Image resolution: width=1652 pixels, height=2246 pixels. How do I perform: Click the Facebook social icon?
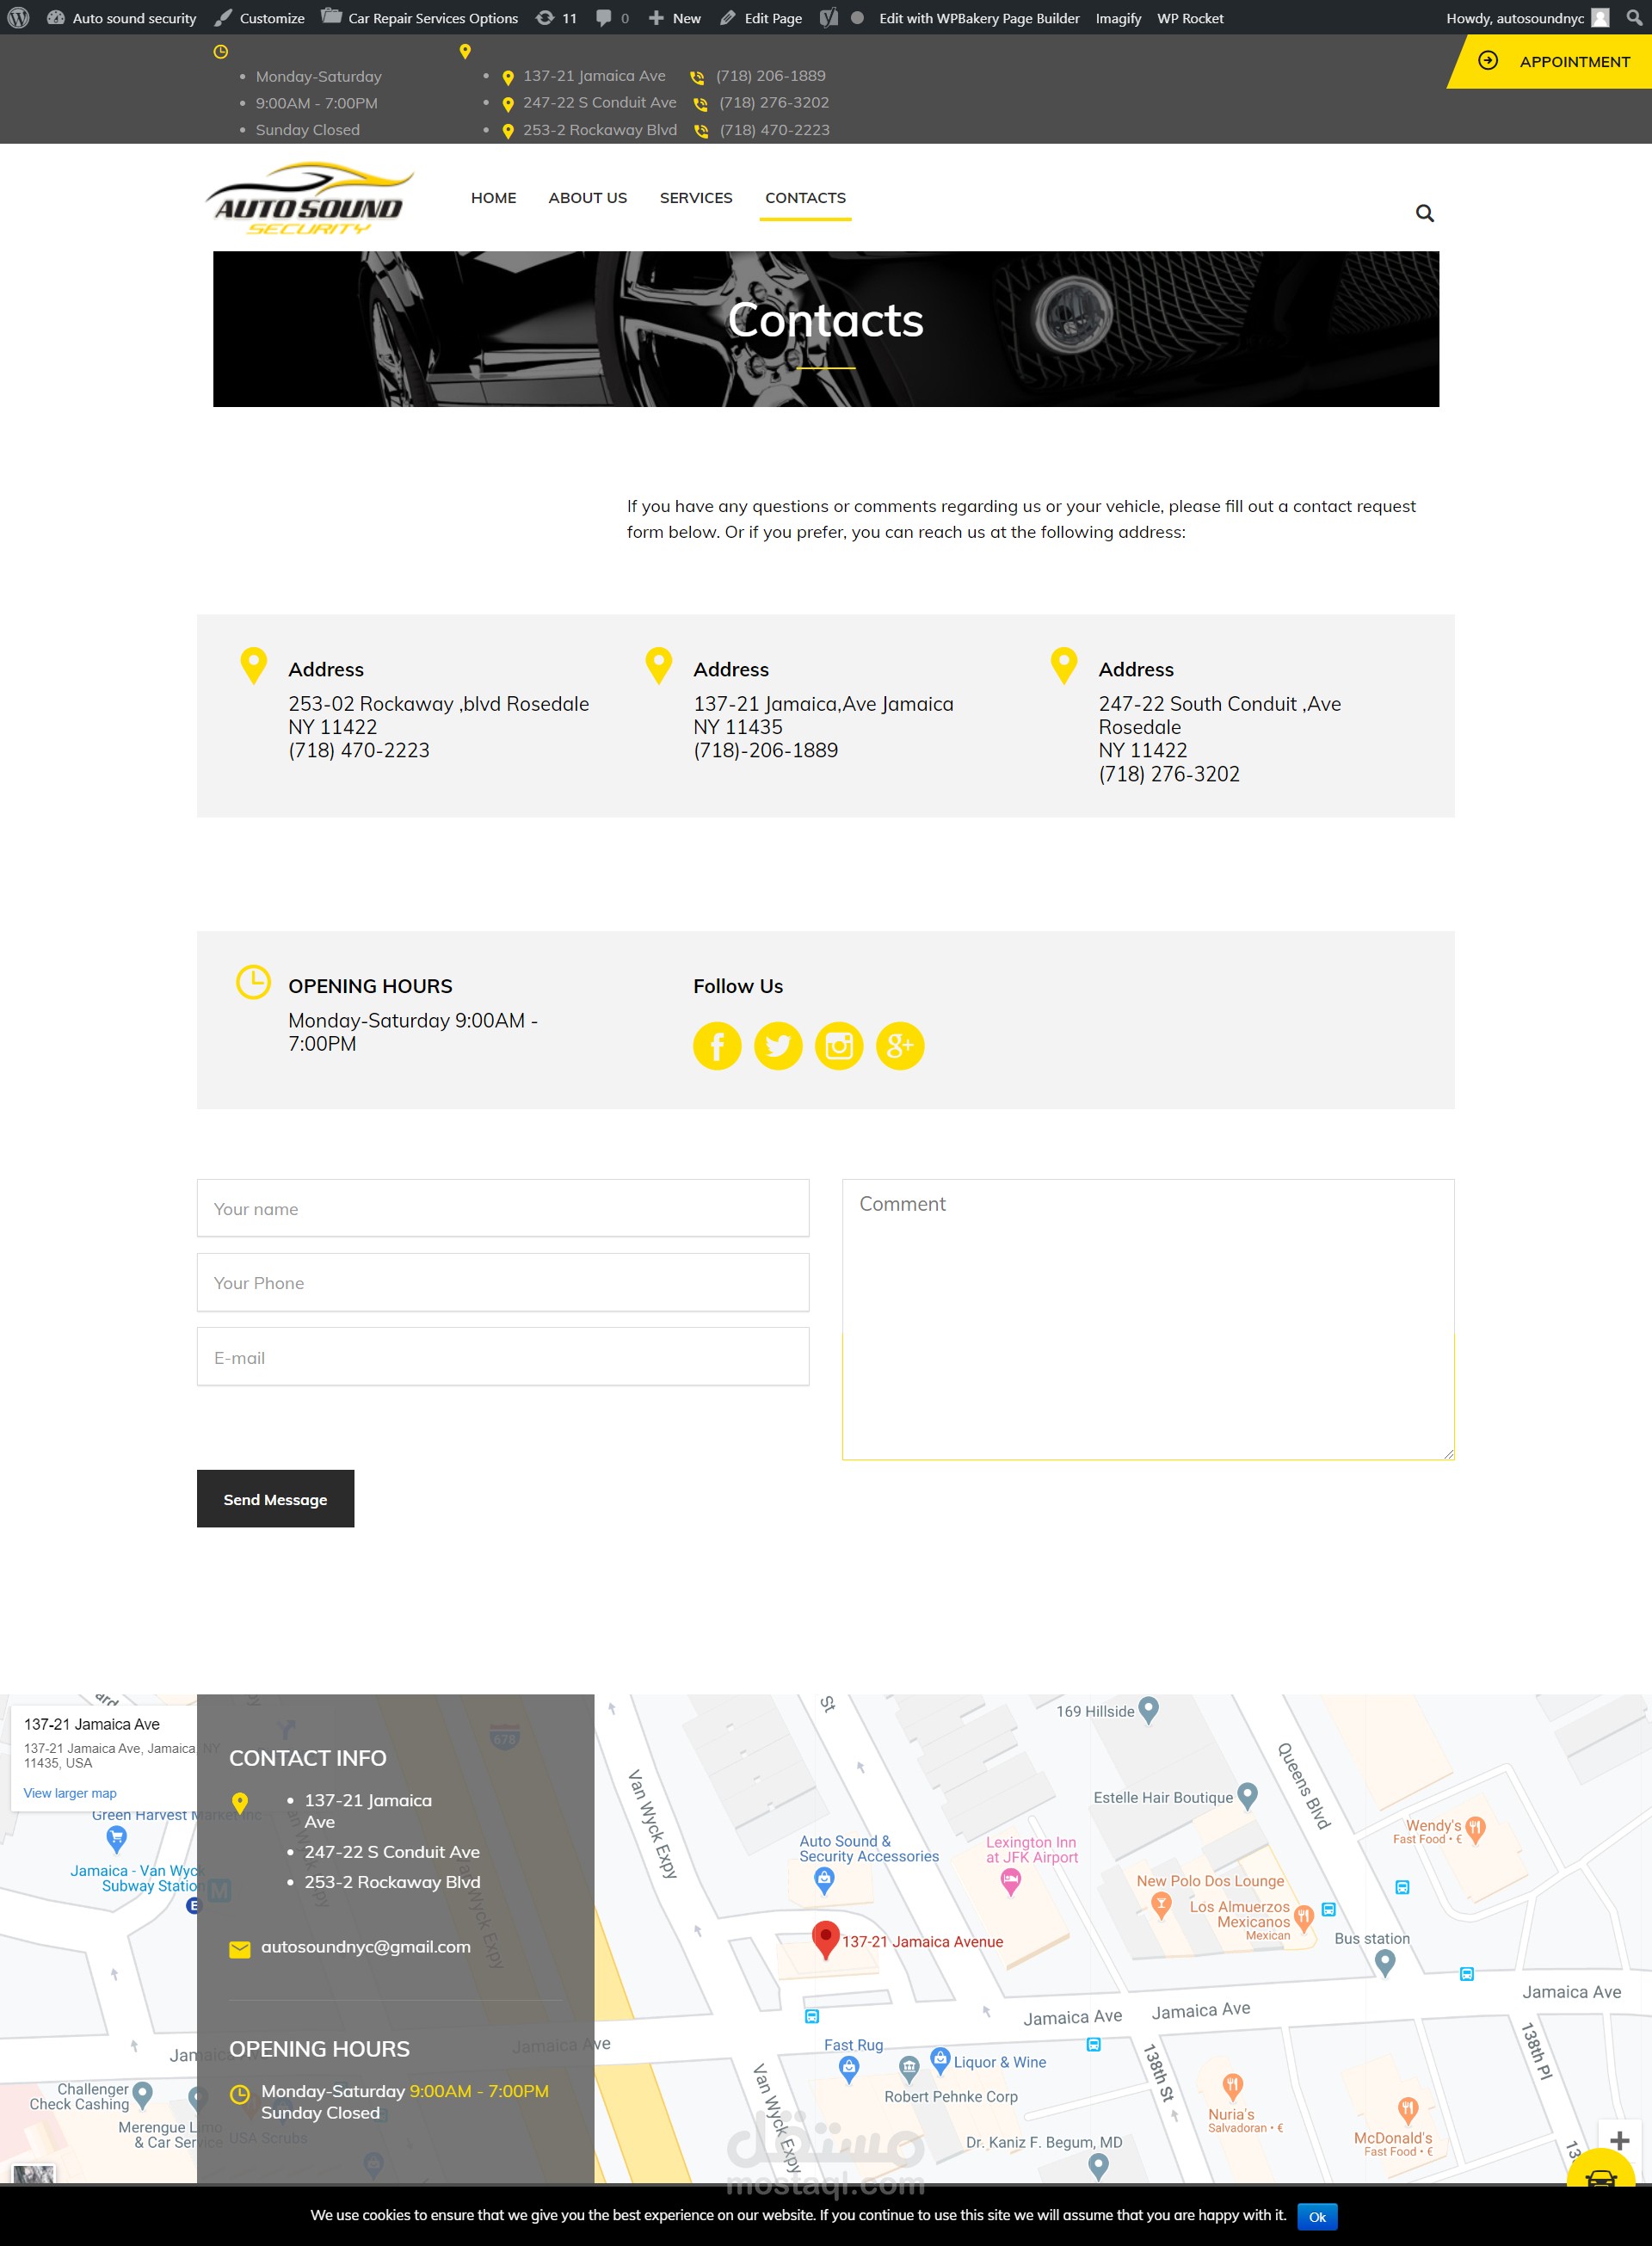[715, 1045]
